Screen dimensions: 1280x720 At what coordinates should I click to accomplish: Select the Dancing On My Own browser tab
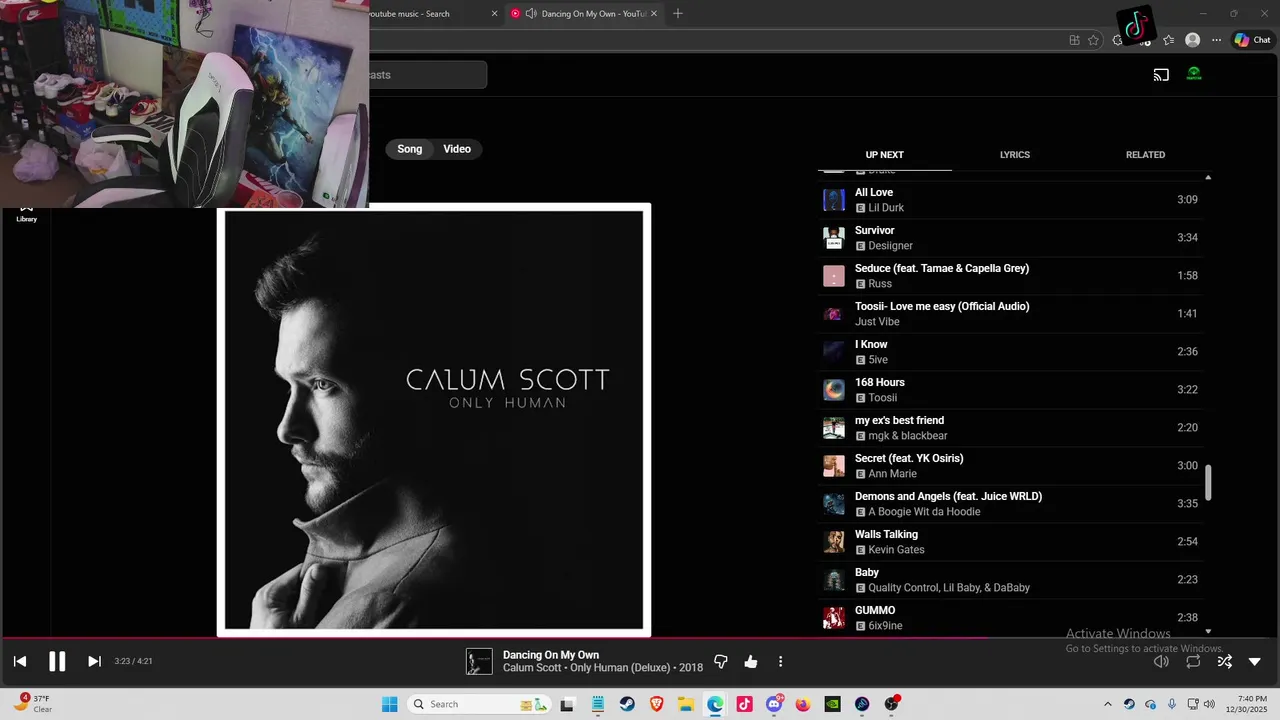coord(585,14)
